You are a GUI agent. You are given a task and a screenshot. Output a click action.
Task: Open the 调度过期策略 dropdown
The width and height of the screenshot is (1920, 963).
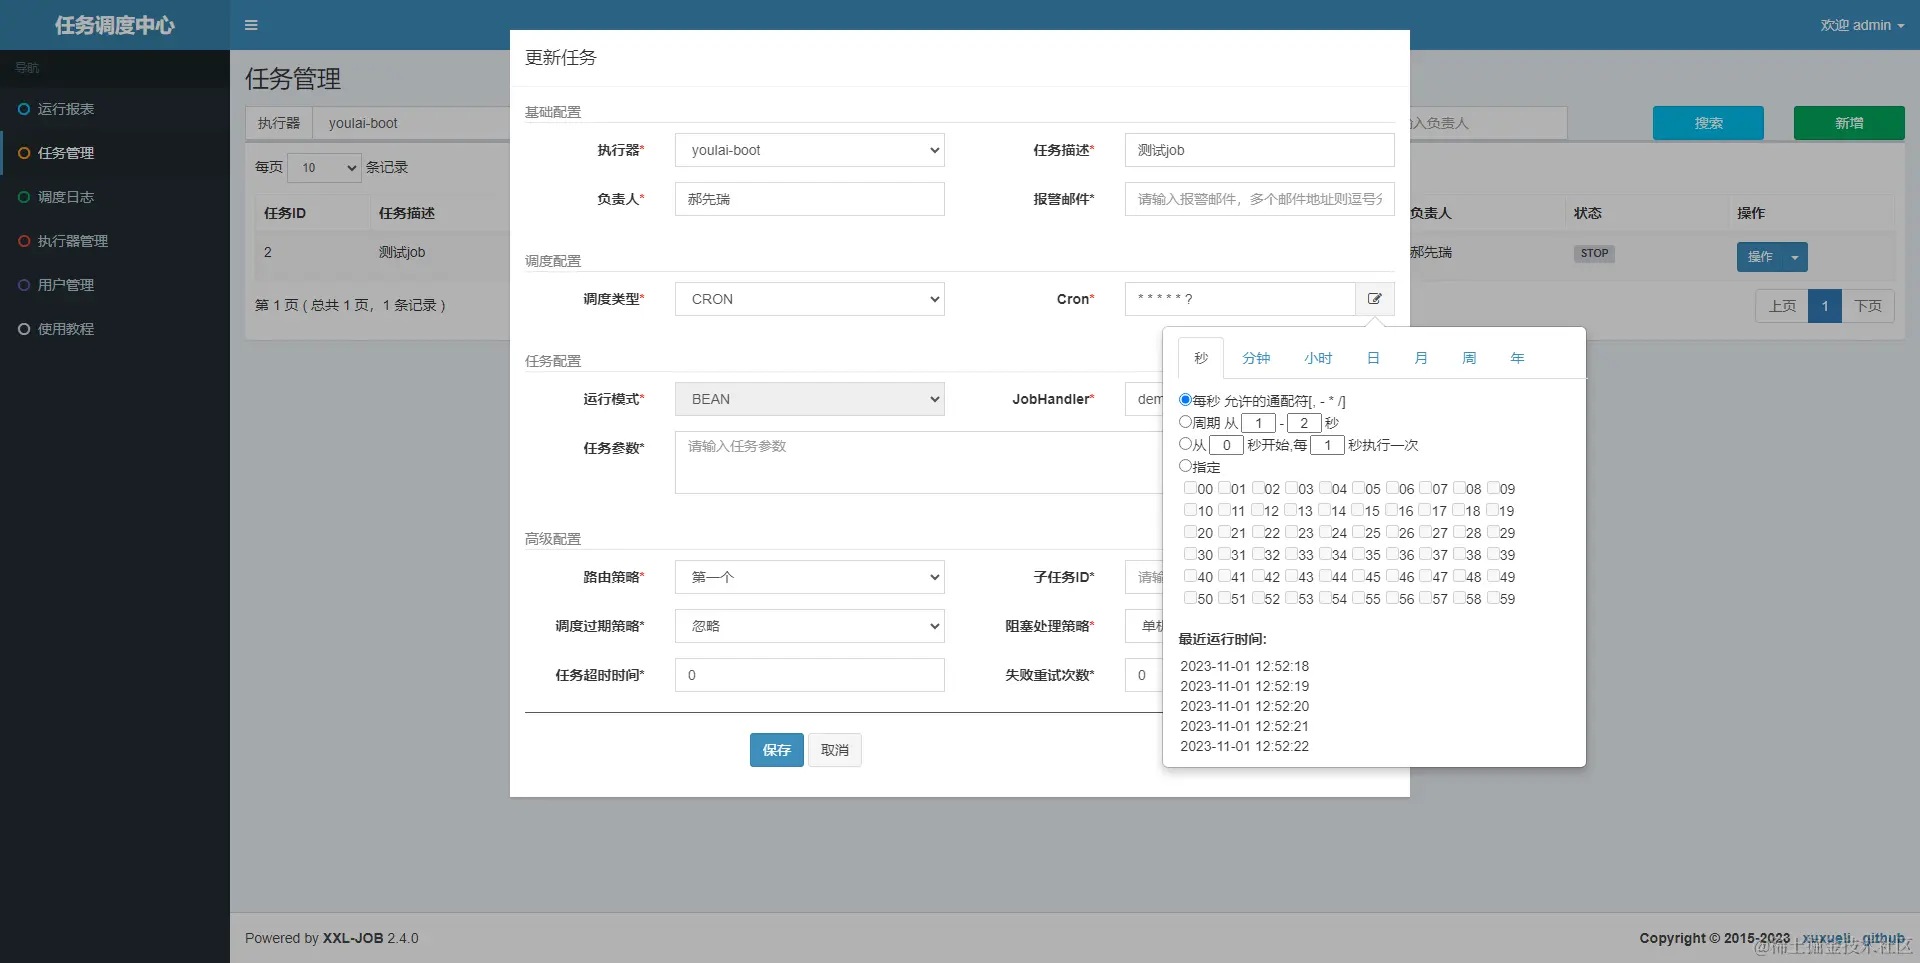(x=810, y=626)
